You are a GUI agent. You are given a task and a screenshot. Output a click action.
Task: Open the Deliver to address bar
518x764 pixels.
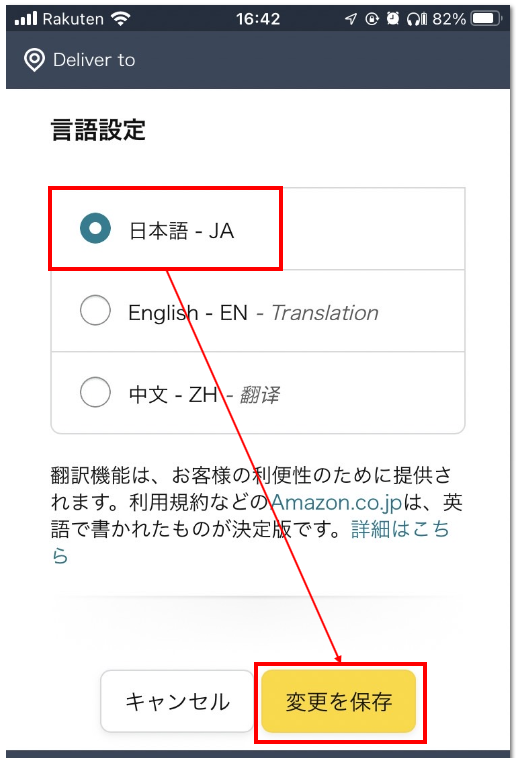[258, 60]
